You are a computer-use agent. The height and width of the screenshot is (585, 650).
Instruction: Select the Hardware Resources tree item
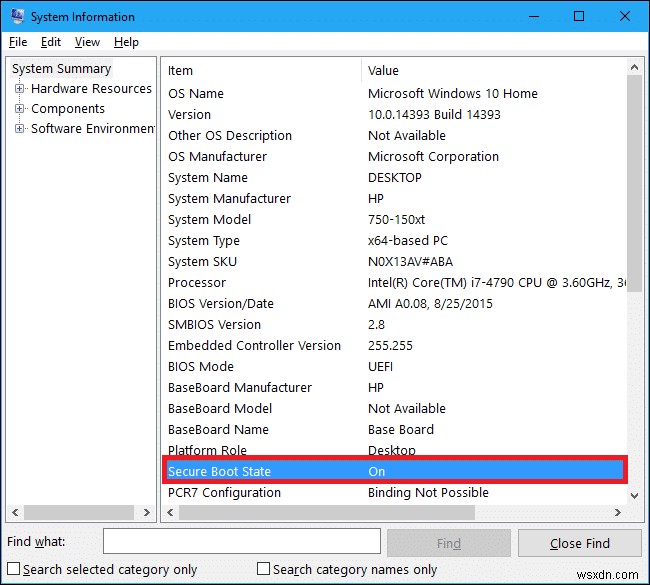point(91,88)
